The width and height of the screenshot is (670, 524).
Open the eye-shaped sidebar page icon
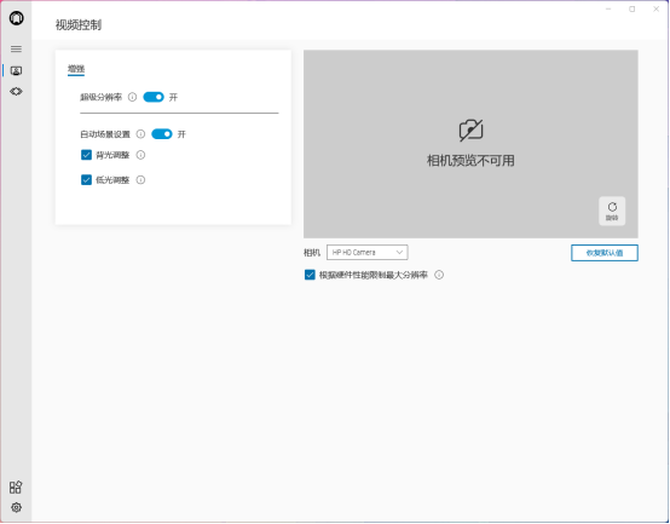click(x=16, y=91)
